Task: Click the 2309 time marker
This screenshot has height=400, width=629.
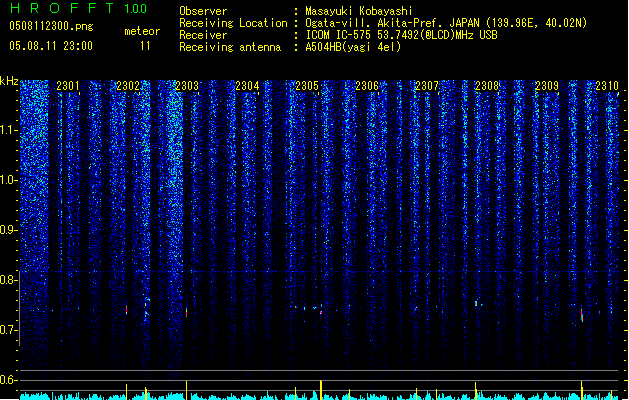Action: tap(547, 86)
